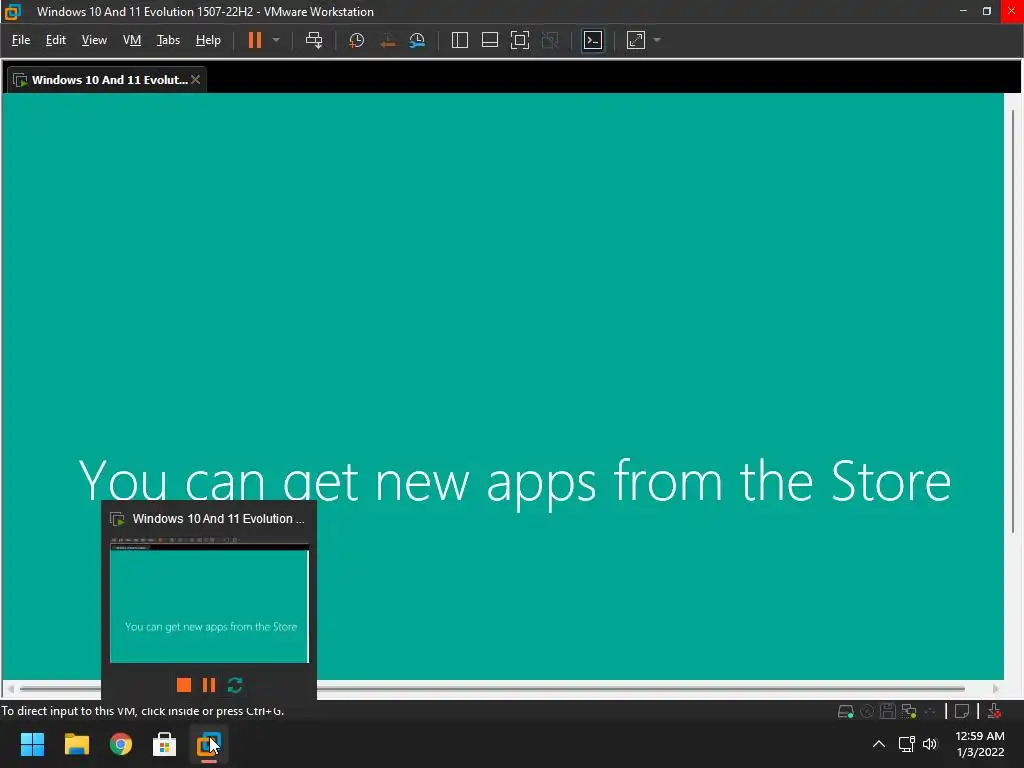Expand the stretch guest dropdown arrow
This screenshot has height=768, width=1024.
[x=657, y=40]
